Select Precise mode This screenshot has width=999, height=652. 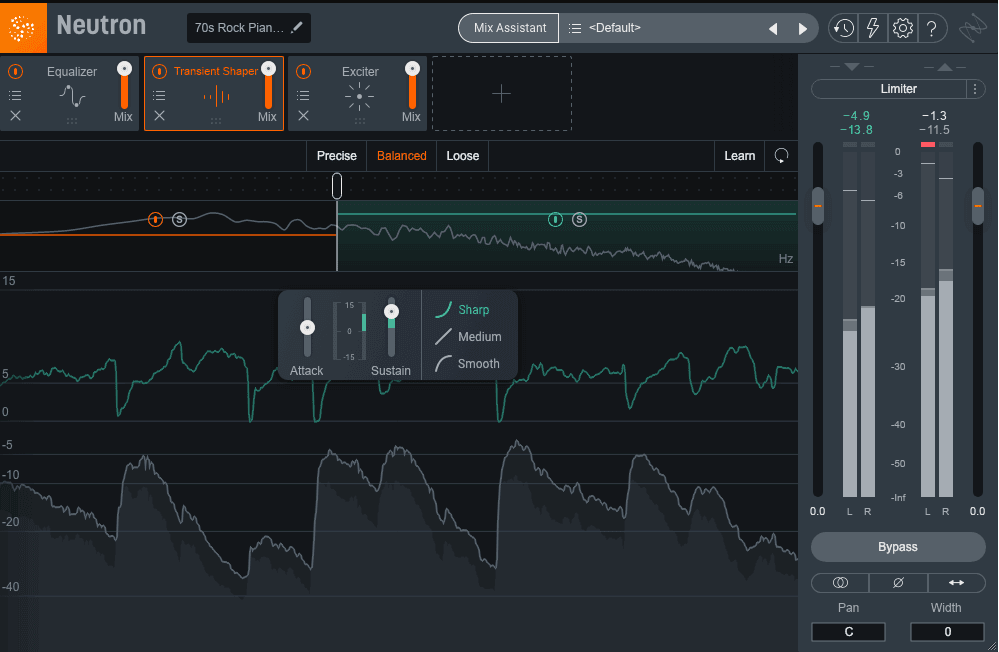coord(336,156)
